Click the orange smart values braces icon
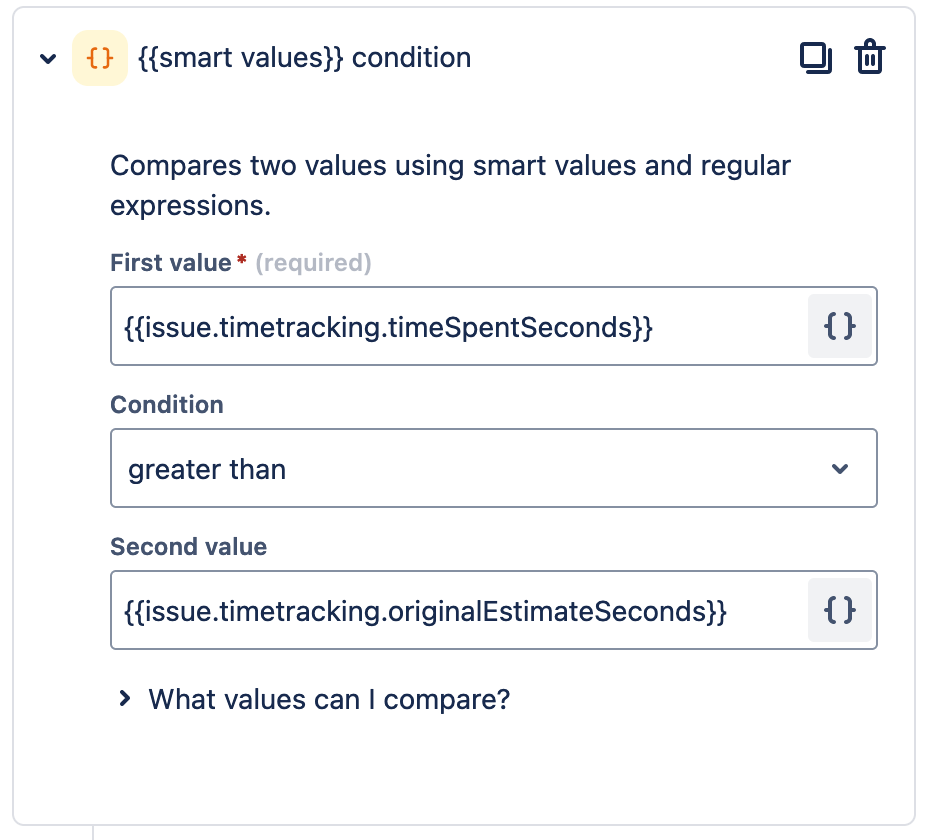This screenshot has height=840, width=934. (100, 58)
